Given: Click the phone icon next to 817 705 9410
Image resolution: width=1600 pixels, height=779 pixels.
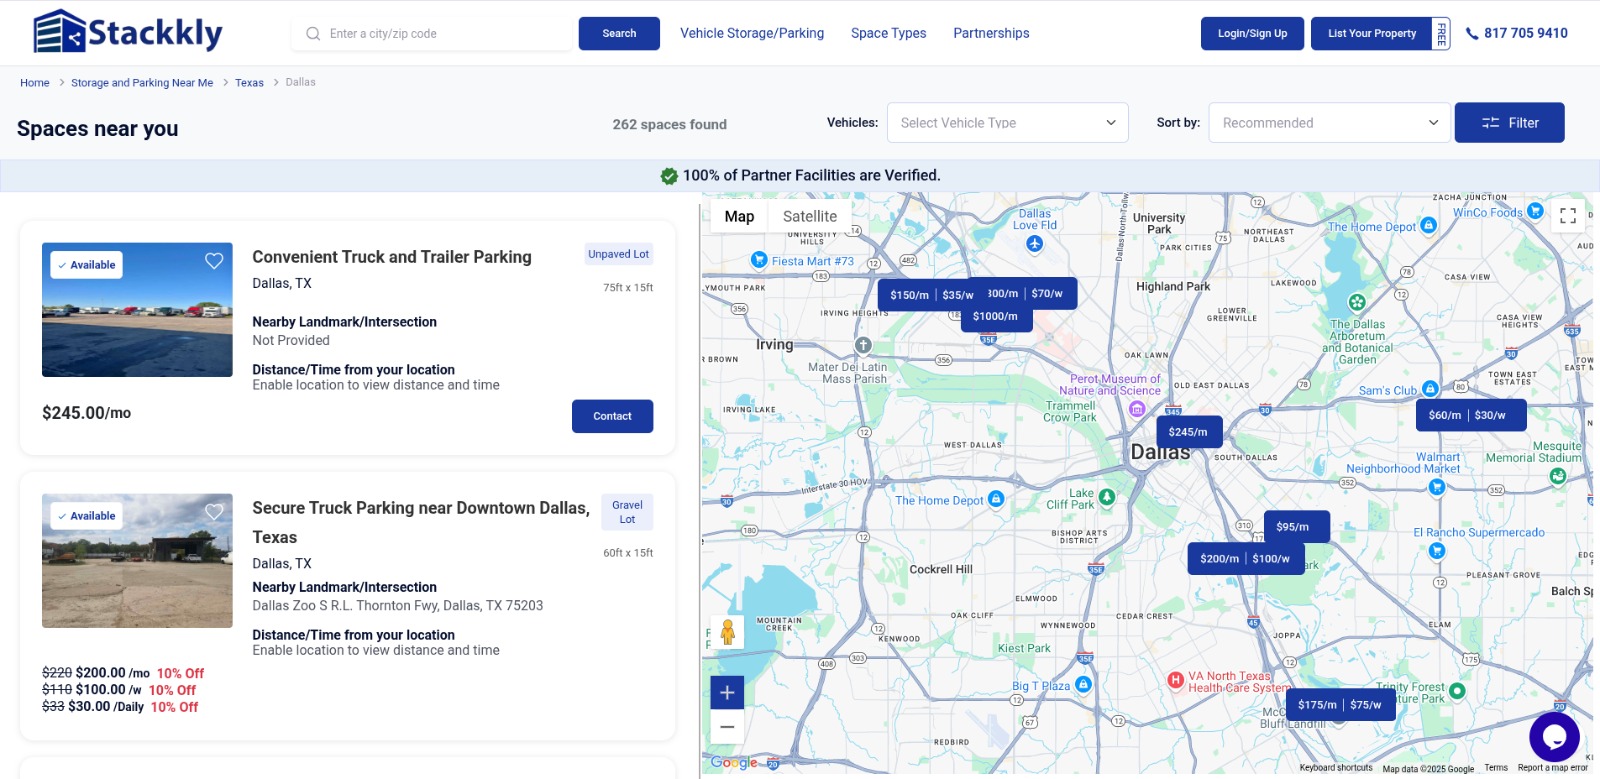Looking at the screenshot, I should click(1472, 34).
